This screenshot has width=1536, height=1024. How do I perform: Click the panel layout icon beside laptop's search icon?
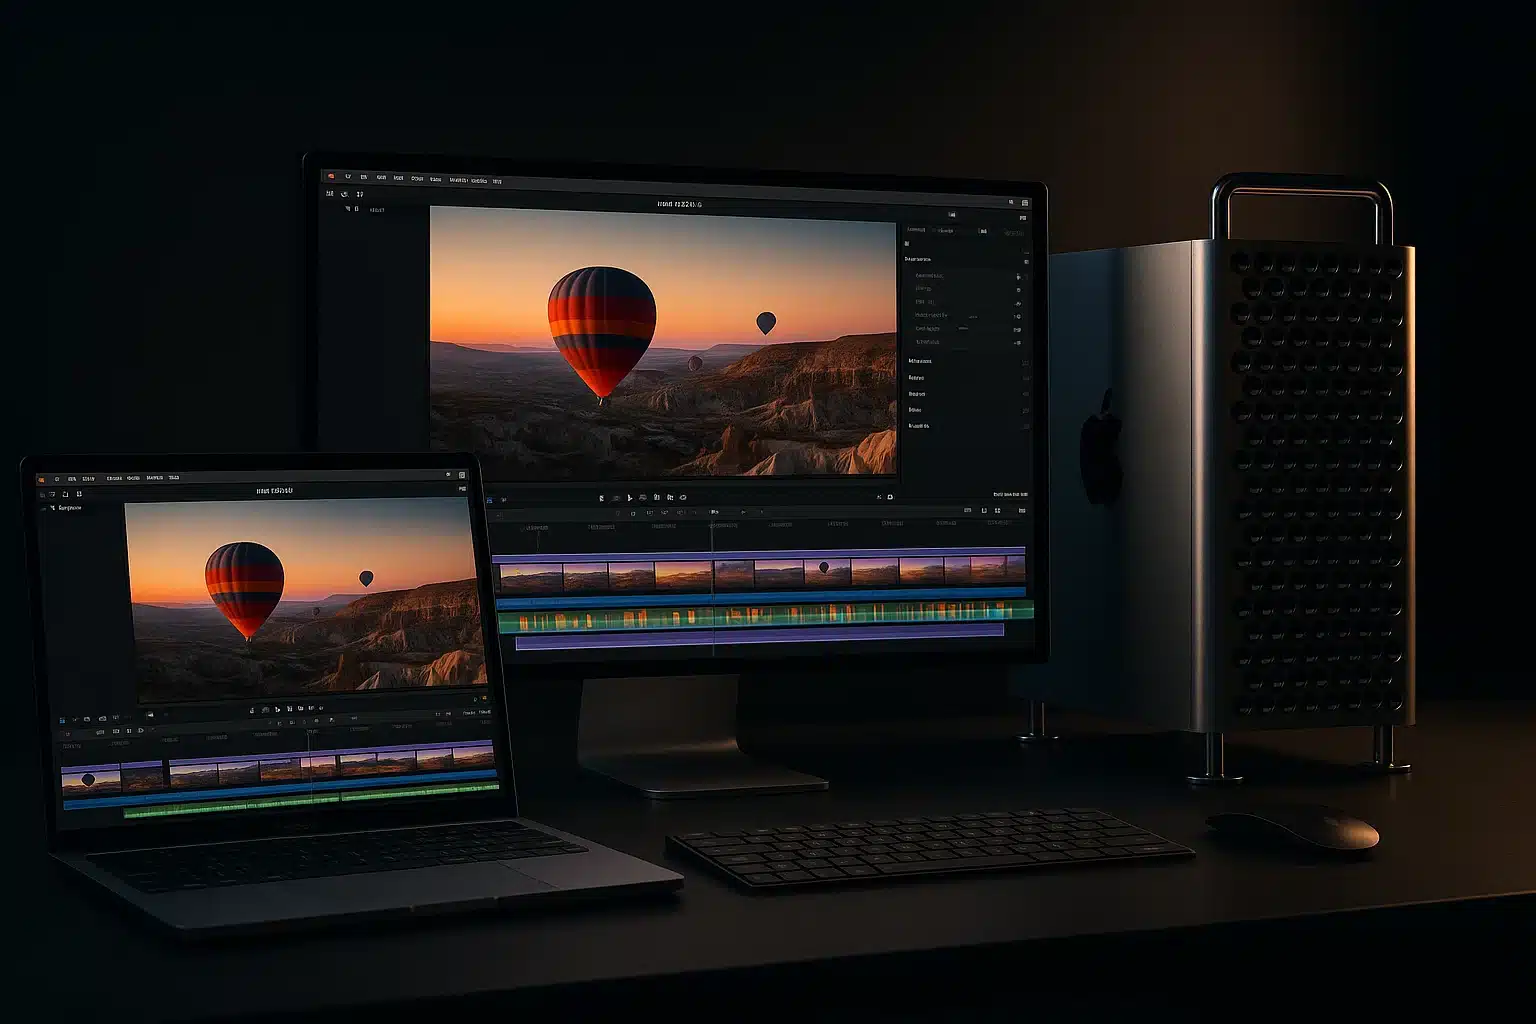click(x=462, y=475)
